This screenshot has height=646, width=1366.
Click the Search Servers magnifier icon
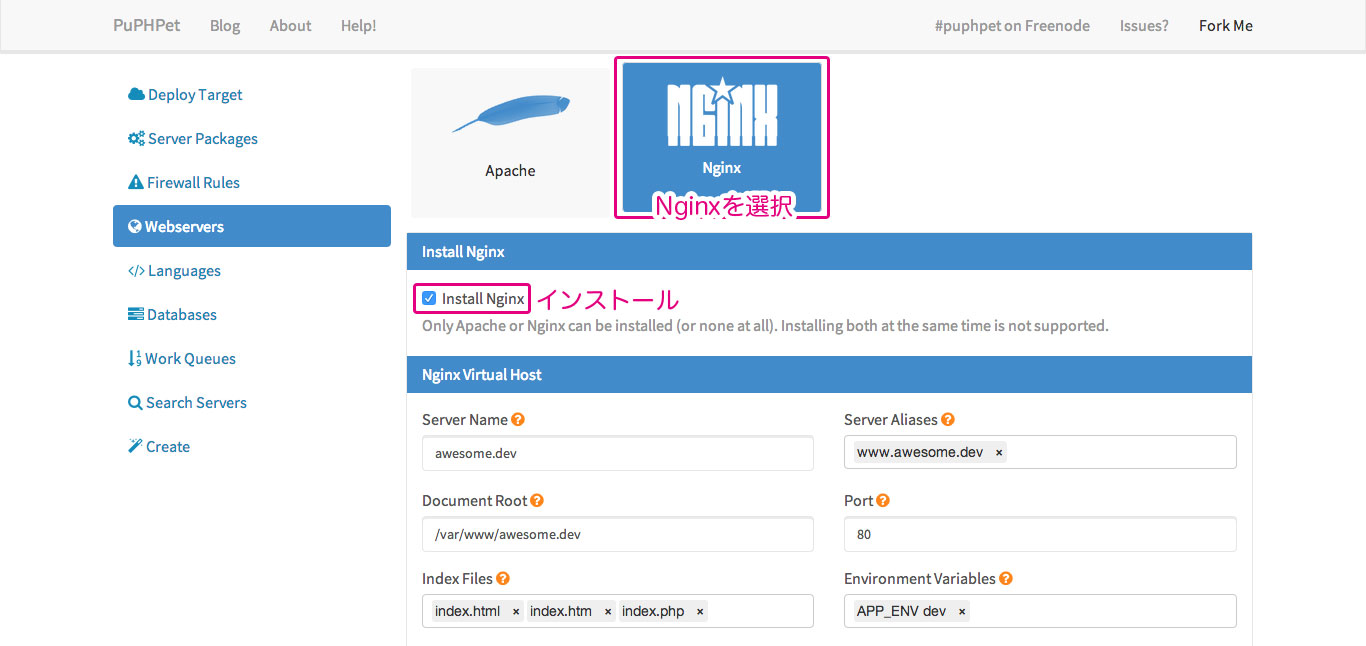[135, 403]
